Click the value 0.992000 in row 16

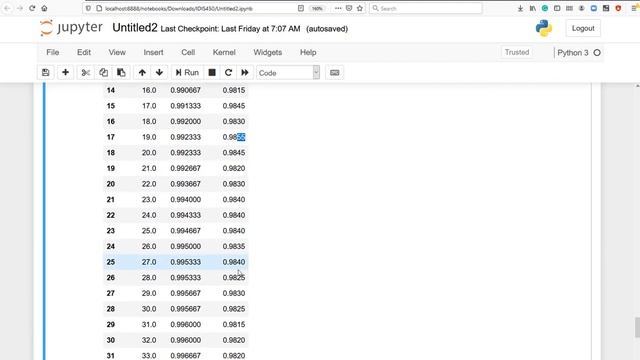click(186, 122)
